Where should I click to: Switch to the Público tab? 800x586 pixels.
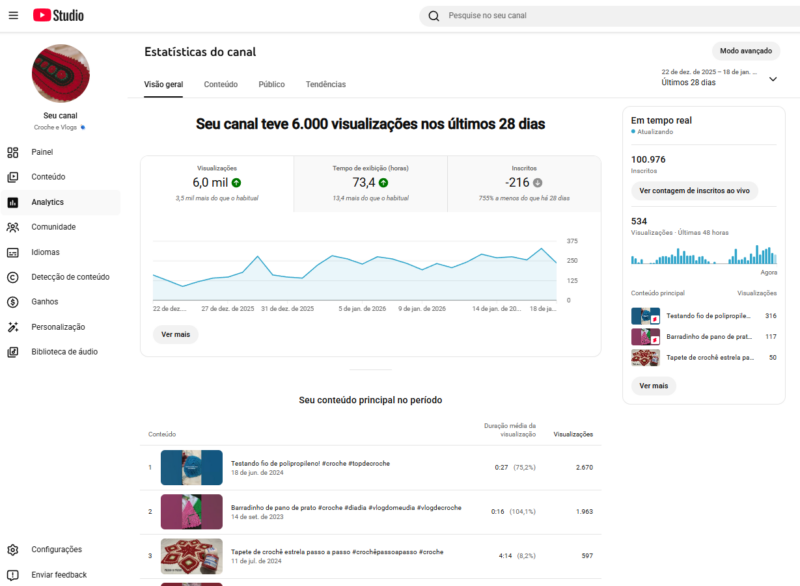pos(271,85)
